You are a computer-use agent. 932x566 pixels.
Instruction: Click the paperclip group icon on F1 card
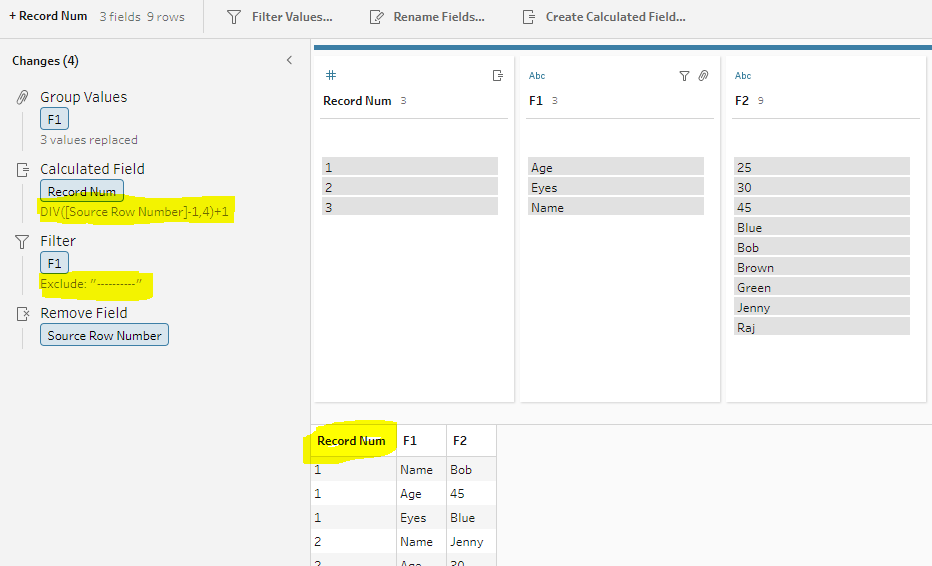click(x=703, y=76)
